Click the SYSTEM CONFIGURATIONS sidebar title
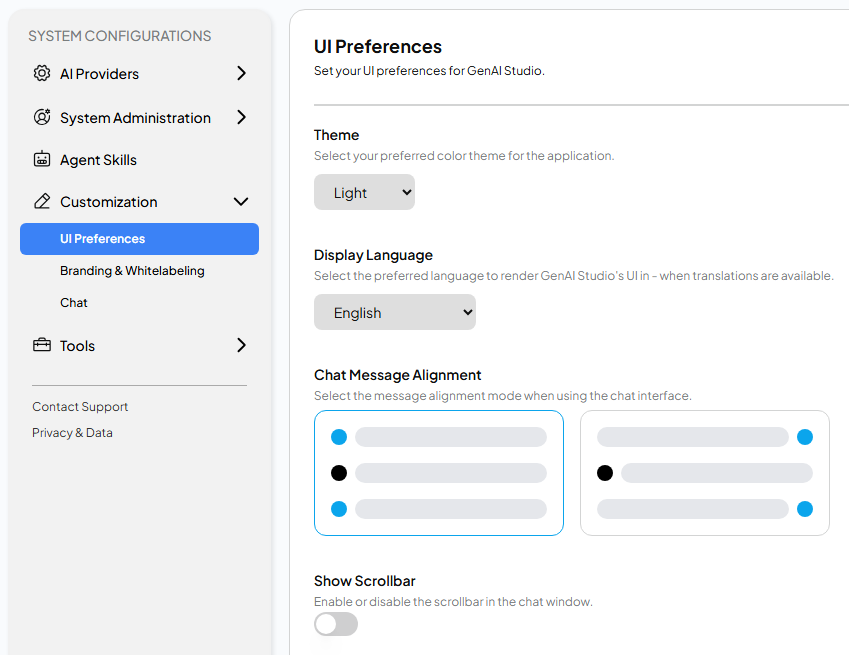This screenshot has height=655, width=849. click(x=120, y=36)
